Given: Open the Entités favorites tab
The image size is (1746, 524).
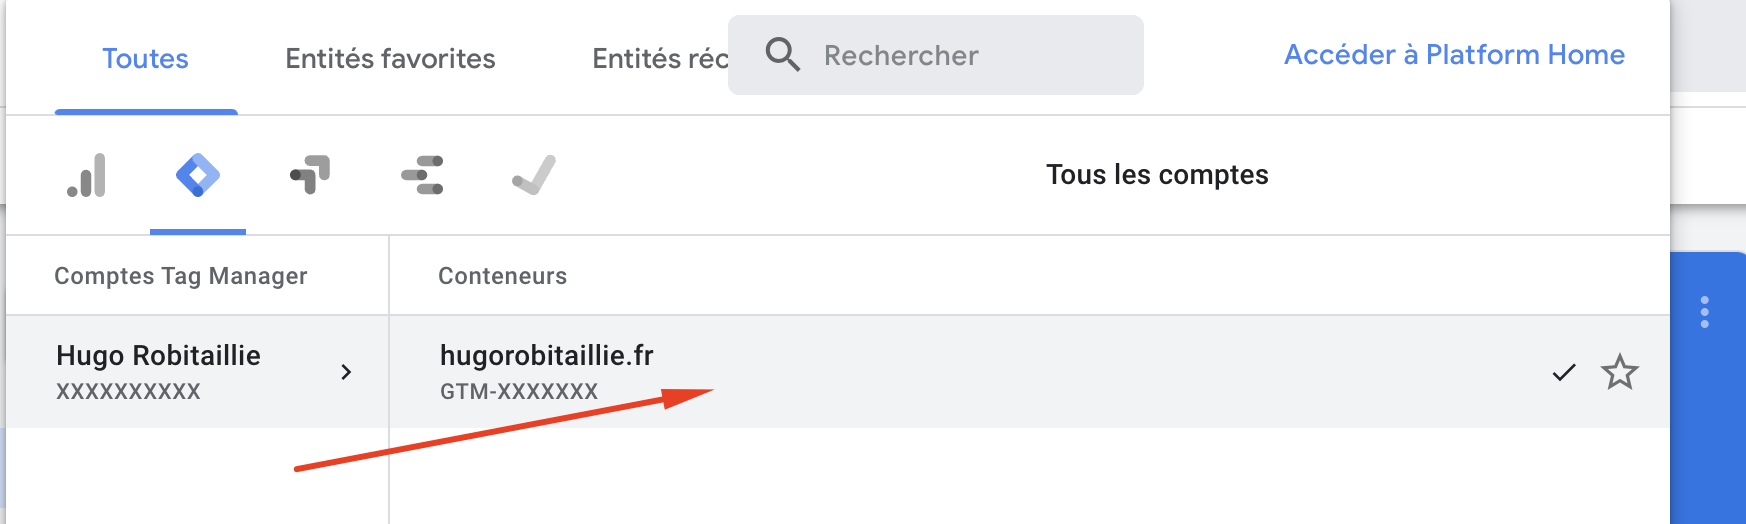Looking at the screenshot, I should 390,59.
